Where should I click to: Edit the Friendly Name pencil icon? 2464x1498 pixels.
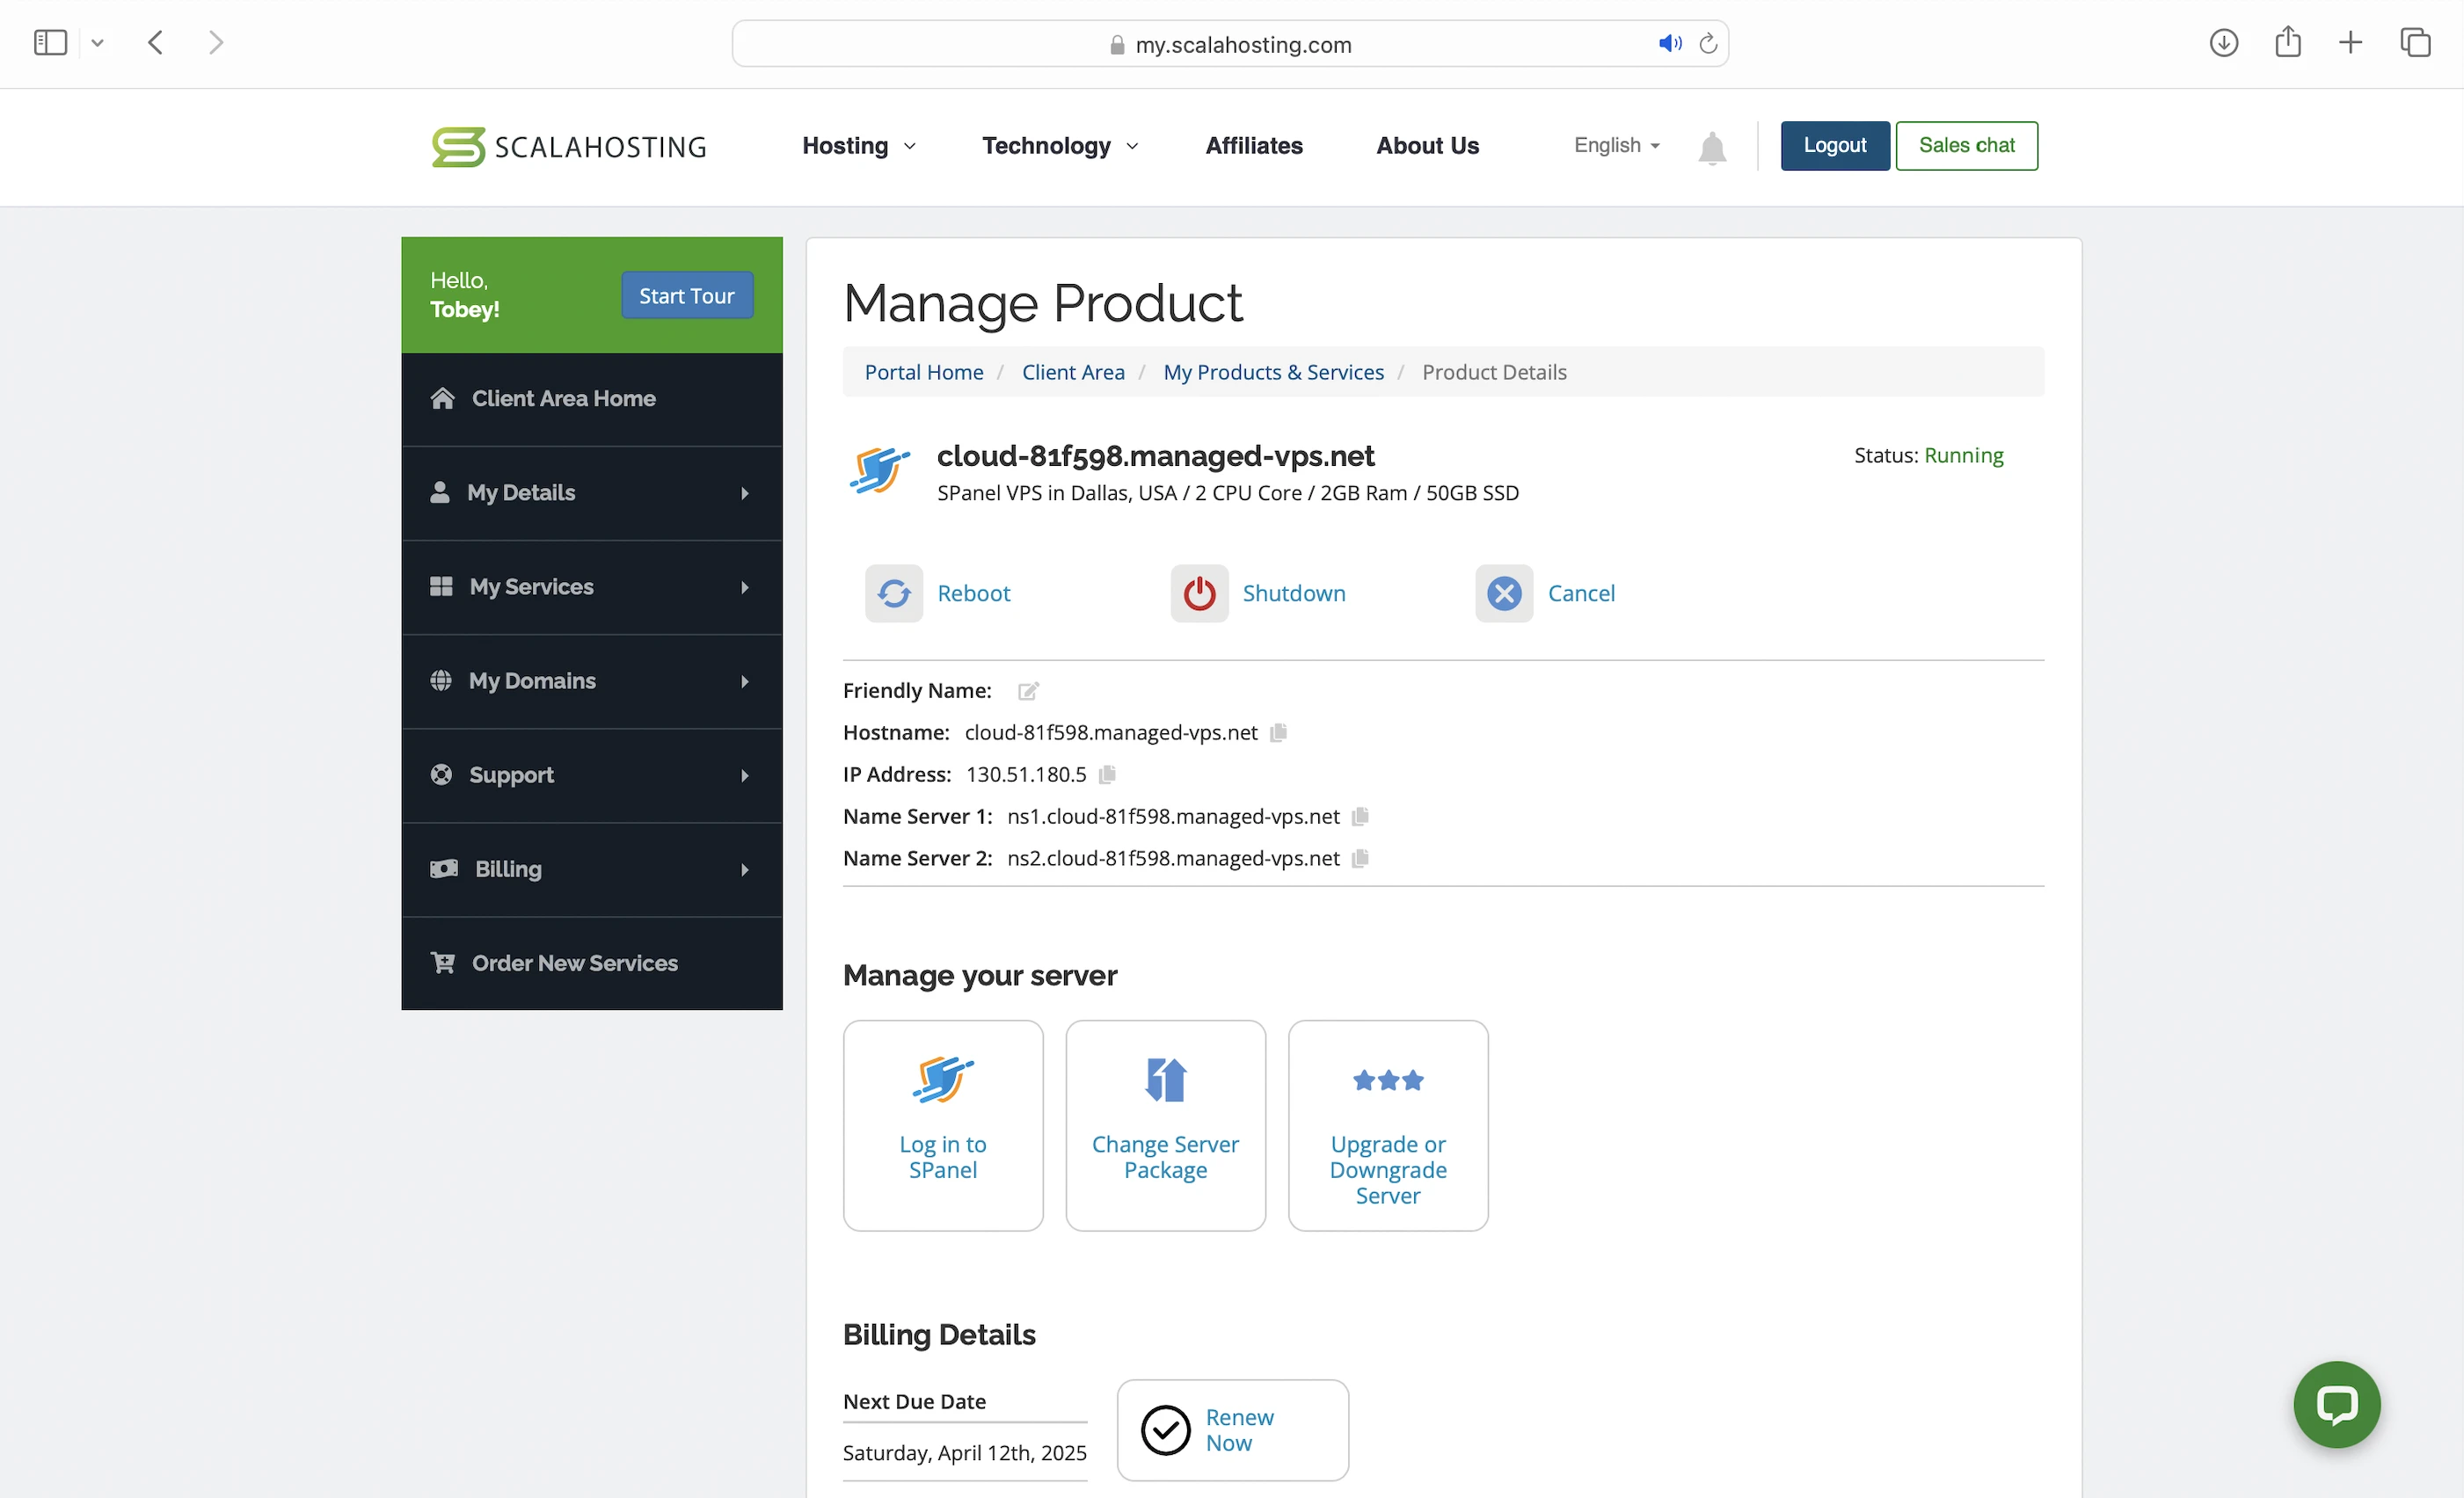(1028, 691)
